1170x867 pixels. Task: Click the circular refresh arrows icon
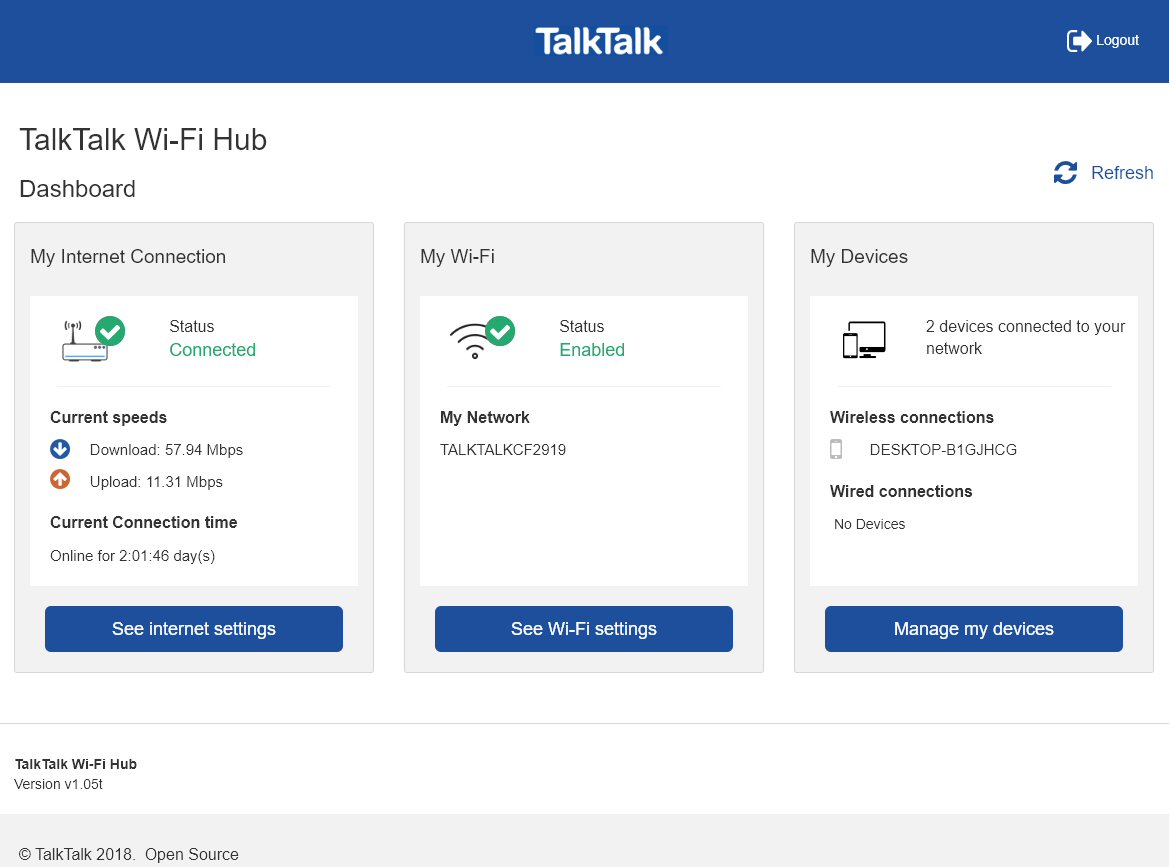pyautogui.click(x=1065, y=173)
